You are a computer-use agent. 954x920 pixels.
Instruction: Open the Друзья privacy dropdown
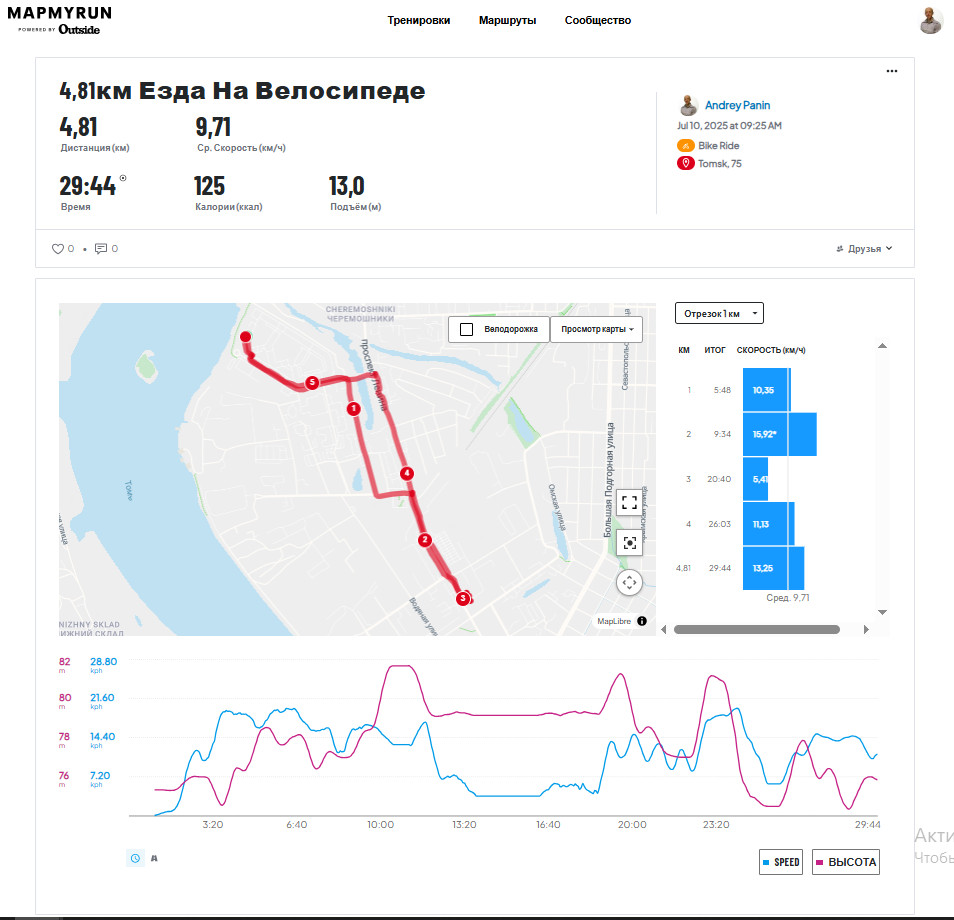864,248
